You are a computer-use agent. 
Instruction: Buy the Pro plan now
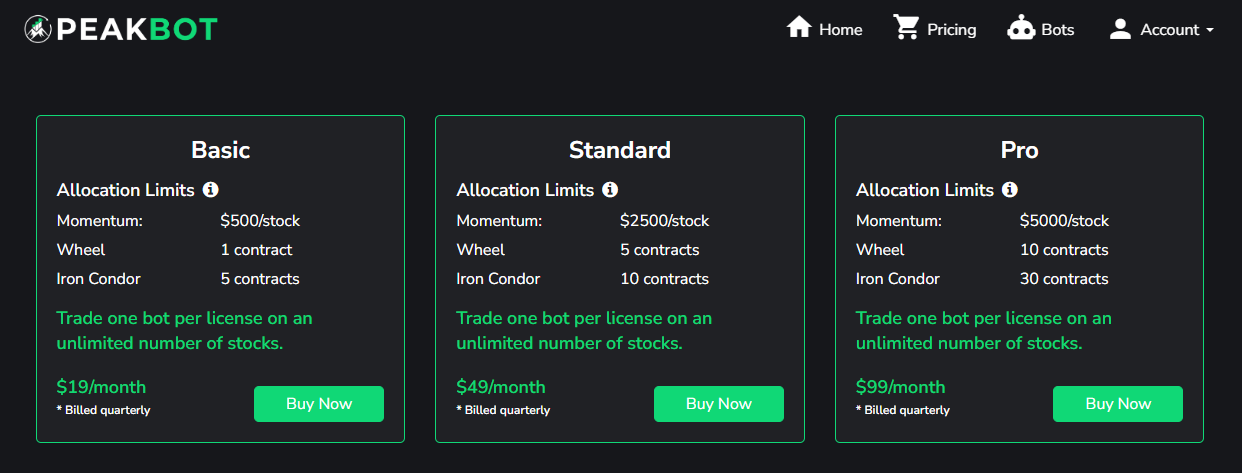(1118, 404)
